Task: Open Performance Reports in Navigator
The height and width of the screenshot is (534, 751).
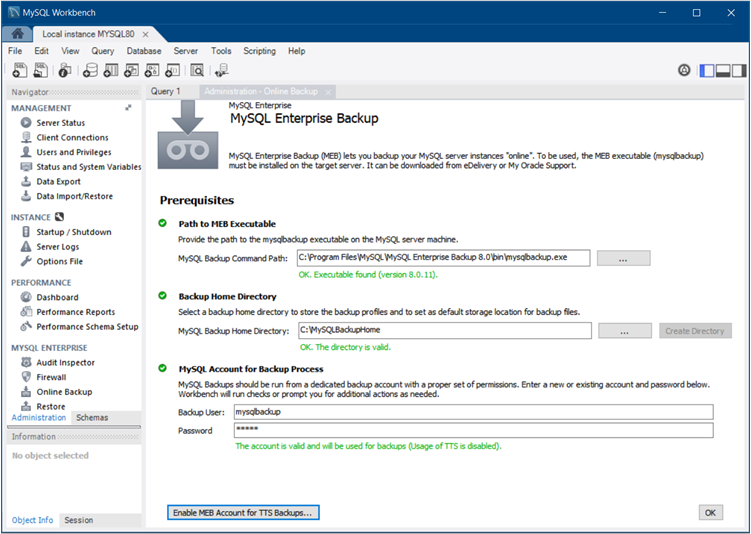Action: pos(75,312)
